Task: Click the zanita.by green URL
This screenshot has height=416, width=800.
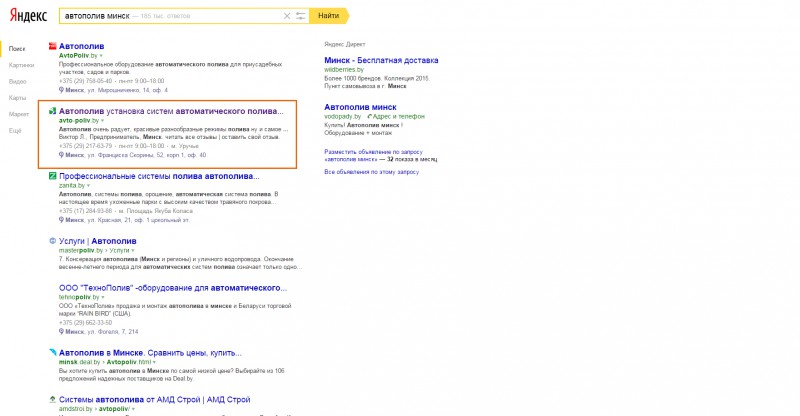Action: 71,186
